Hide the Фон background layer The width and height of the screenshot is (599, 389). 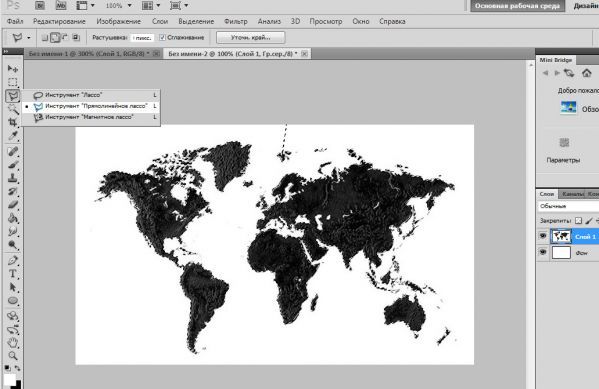tap(543, 252)
